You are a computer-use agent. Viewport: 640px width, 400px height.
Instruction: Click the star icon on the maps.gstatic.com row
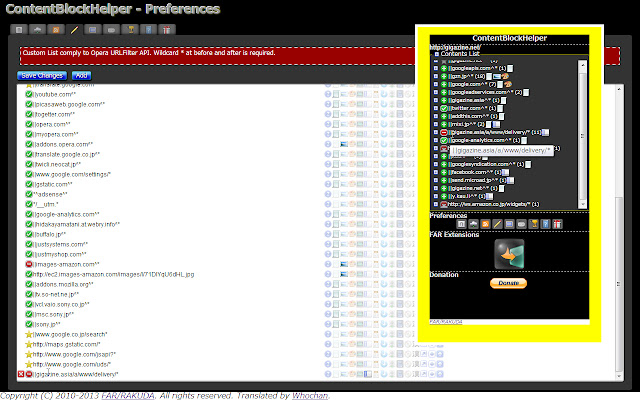(x=29, y=344)
